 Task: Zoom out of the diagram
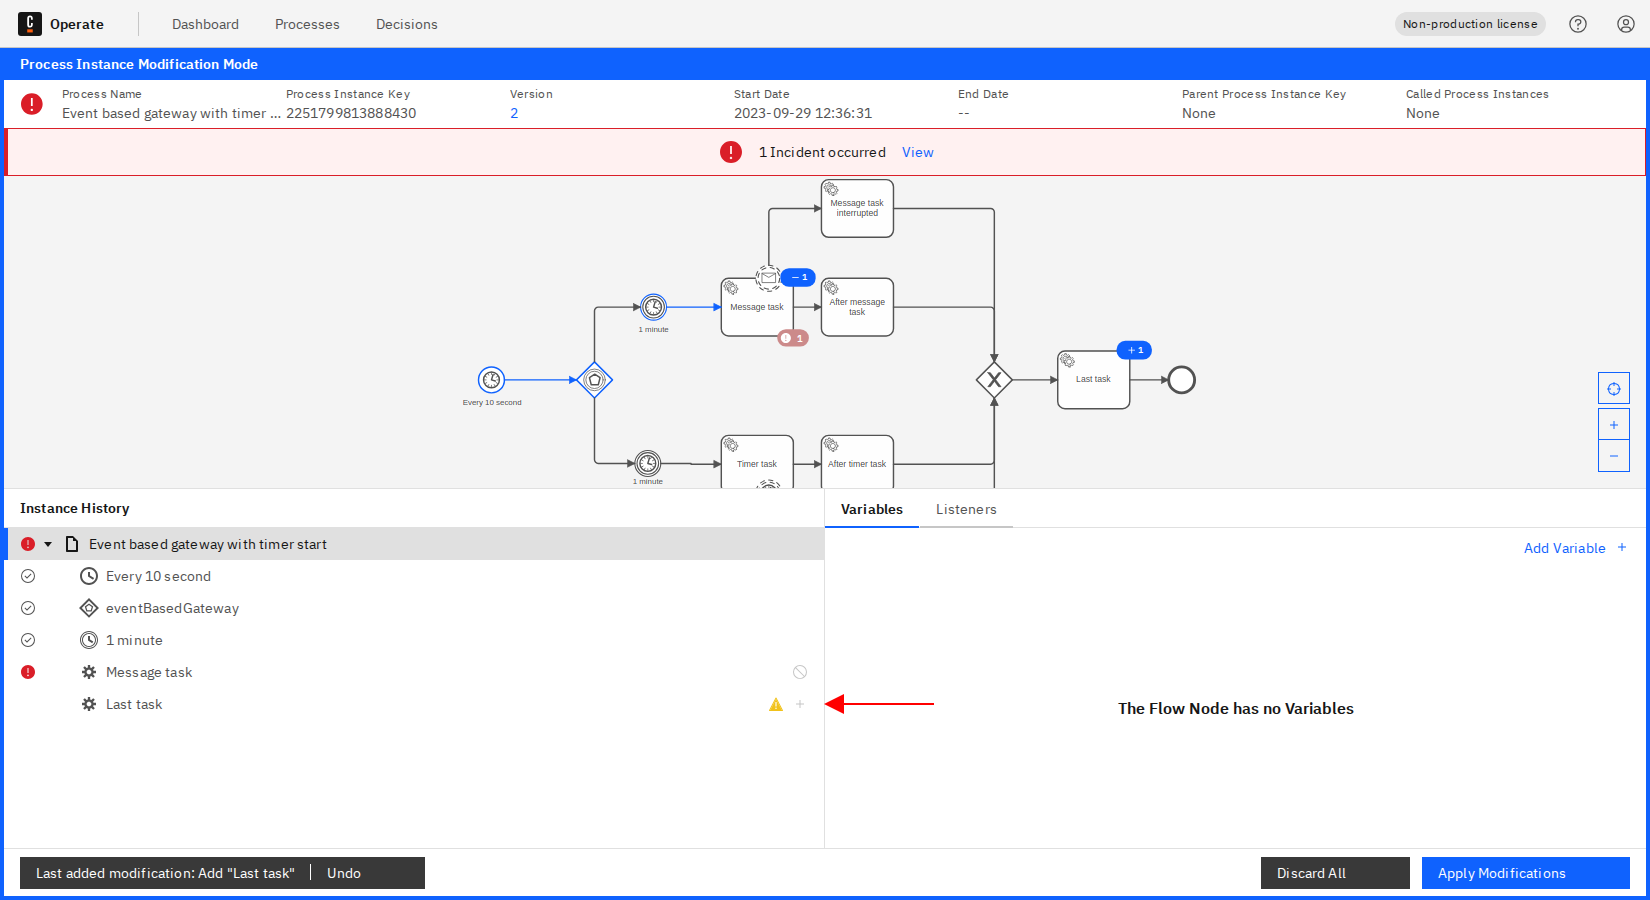tap(1613, 456)
